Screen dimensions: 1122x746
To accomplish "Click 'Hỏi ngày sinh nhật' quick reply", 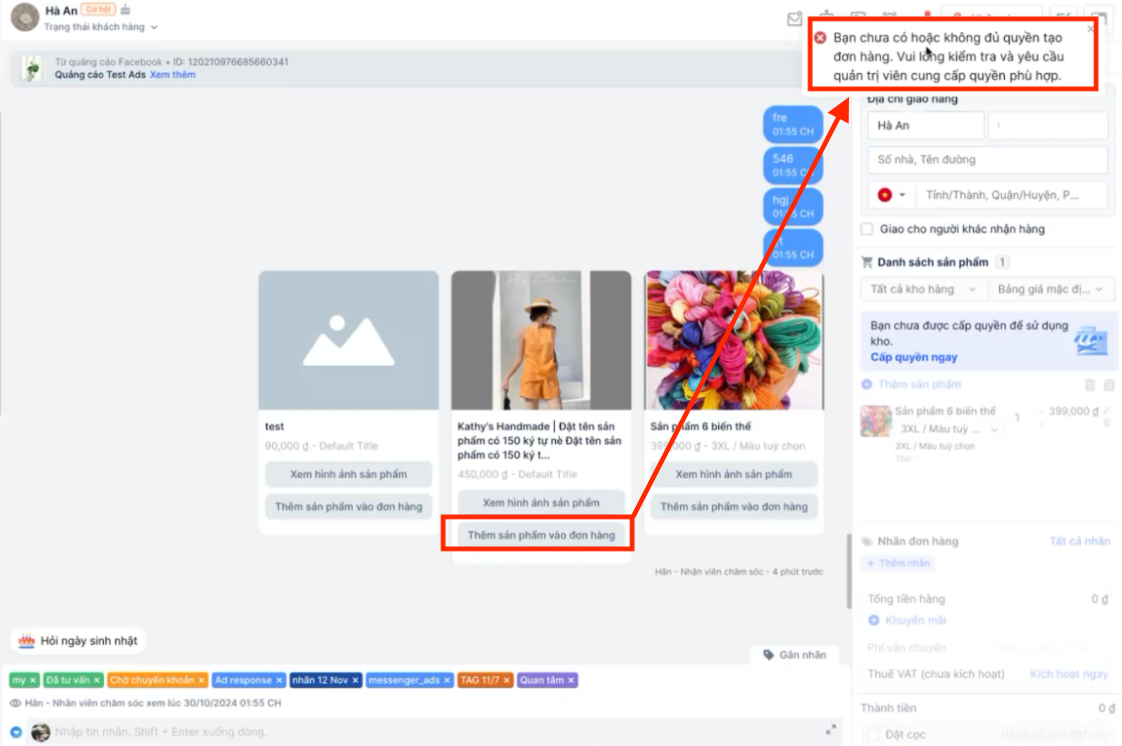I will [78, 640].
